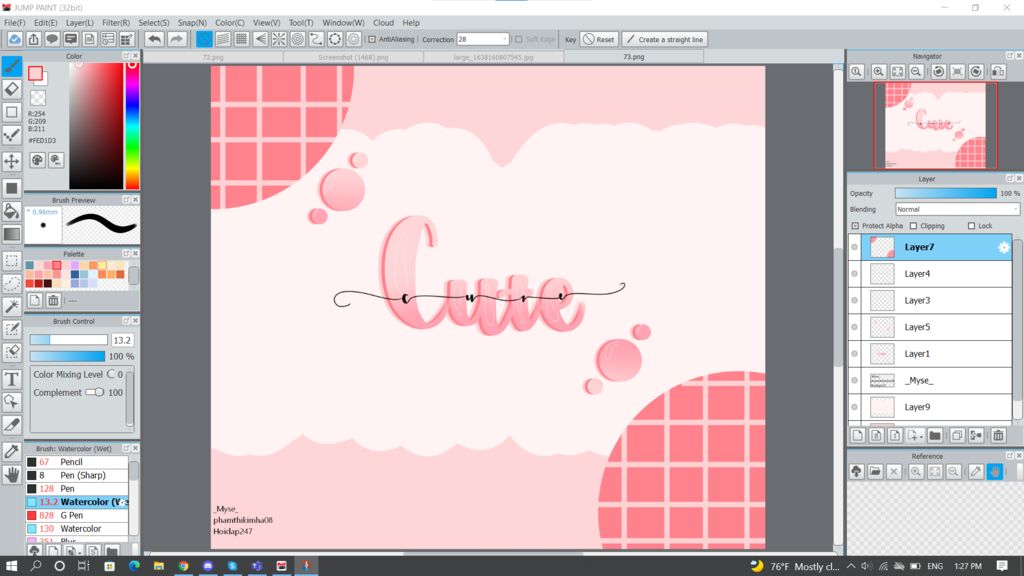Image resolution: width=1024 pixels, height=576 pixels.
Task: Open the Blending mode dropdown
Action: pyautogui.click(x=957, y=210)
